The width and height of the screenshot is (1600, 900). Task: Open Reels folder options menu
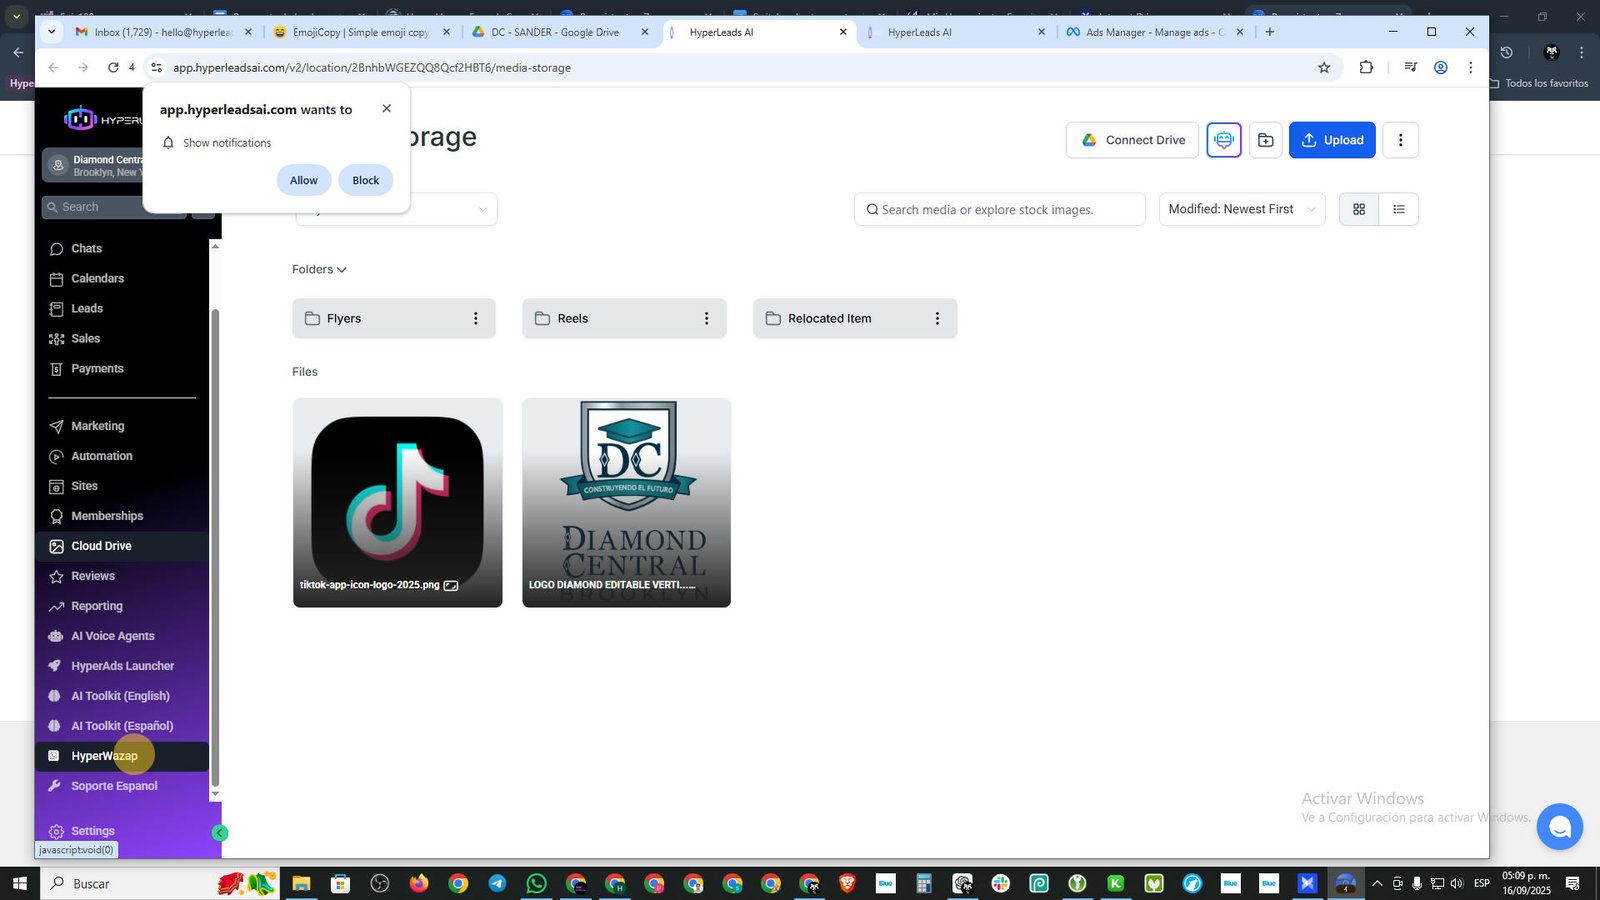(x=706, y=318)
